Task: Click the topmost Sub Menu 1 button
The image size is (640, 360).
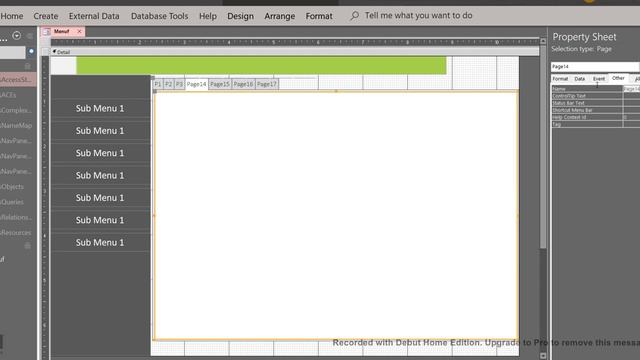Action: pos(100,108)
